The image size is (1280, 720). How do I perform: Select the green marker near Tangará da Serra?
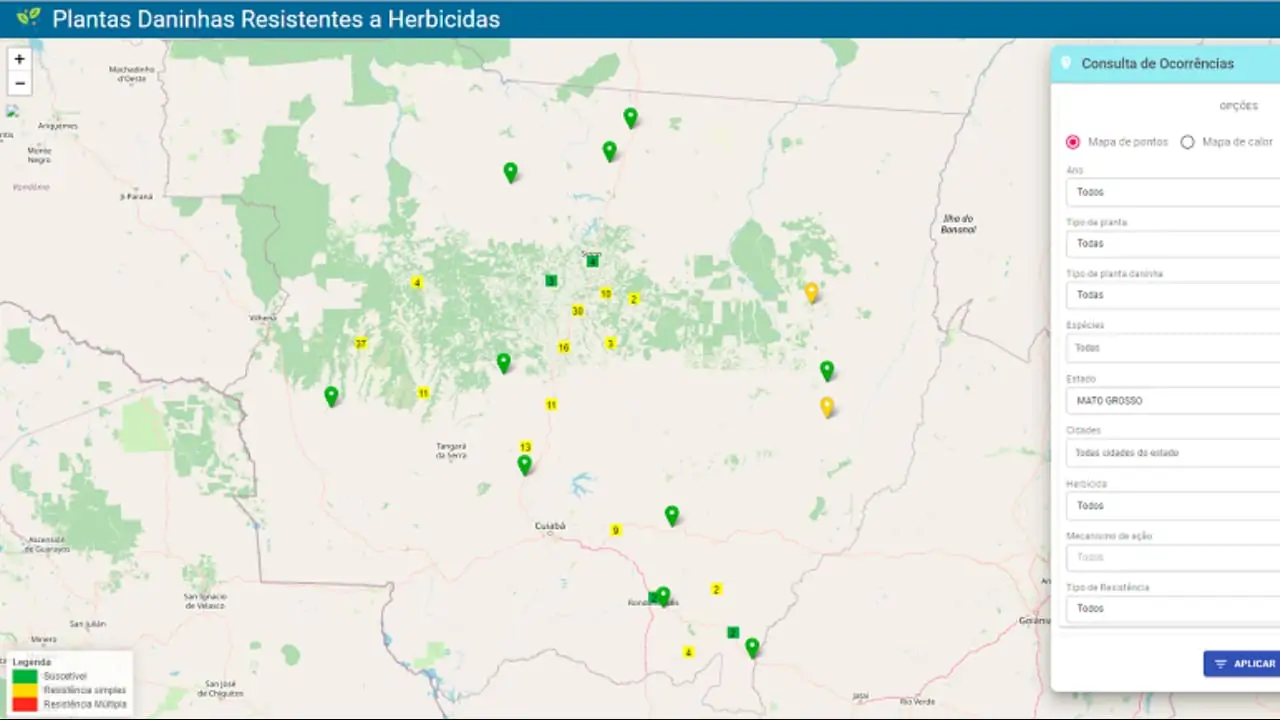[x=524, y=462]
